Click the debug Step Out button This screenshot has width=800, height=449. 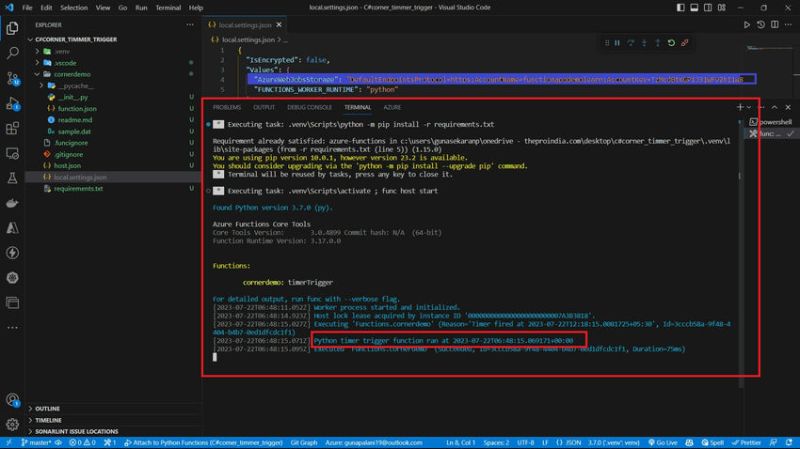658,43
